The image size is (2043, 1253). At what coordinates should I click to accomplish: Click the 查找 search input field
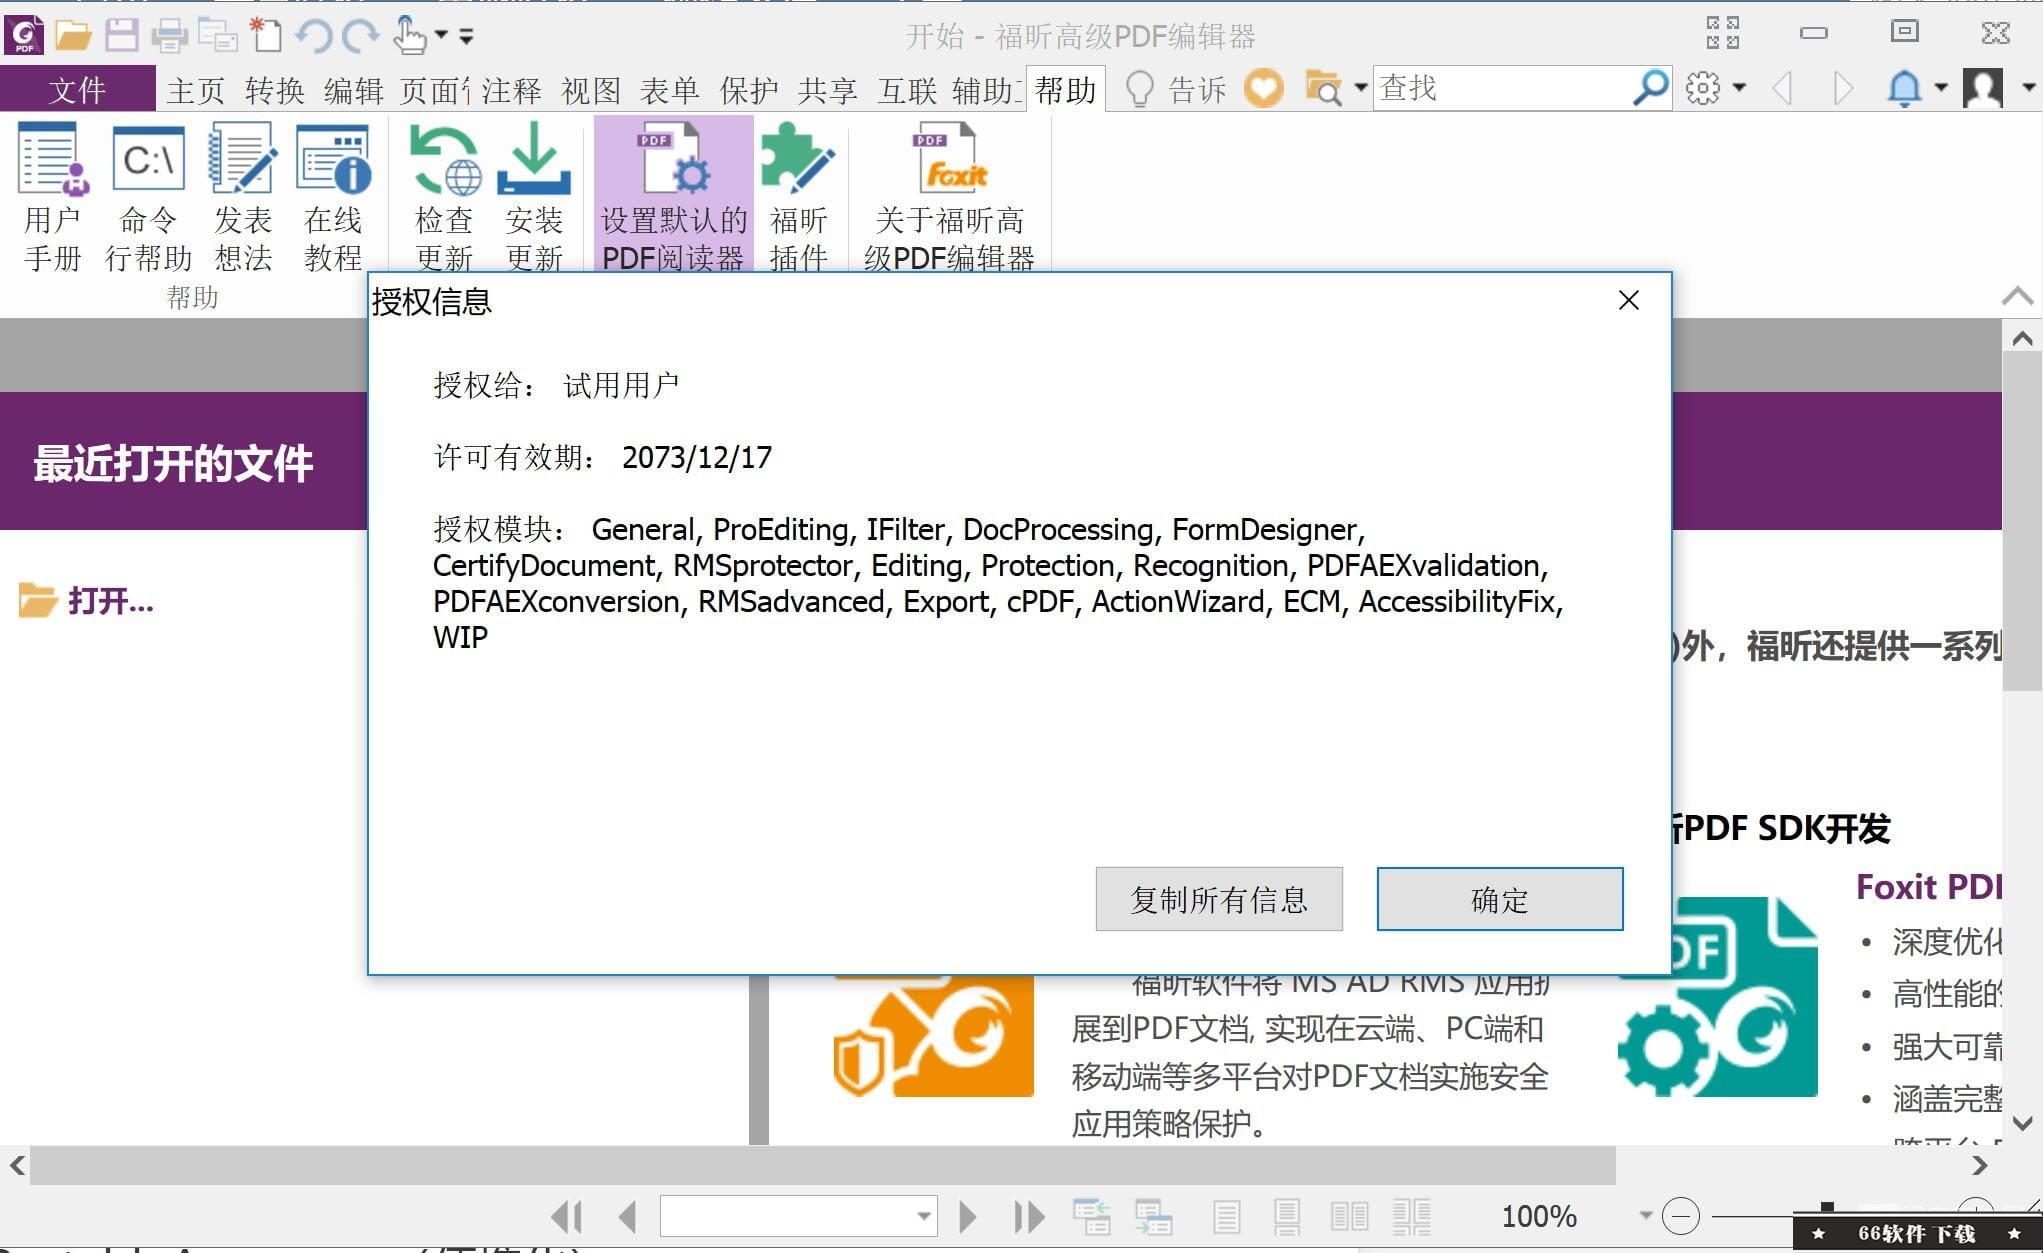[x=1503, y=88]
